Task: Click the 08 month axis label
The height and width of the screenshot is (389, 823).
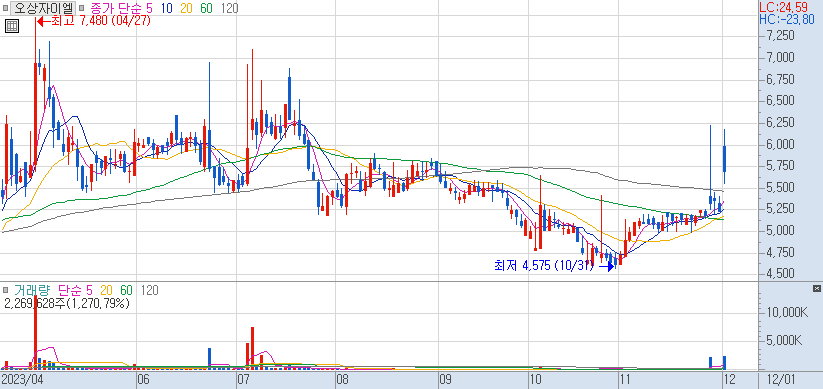Action: pyautogui.click(x=343, y=379)
